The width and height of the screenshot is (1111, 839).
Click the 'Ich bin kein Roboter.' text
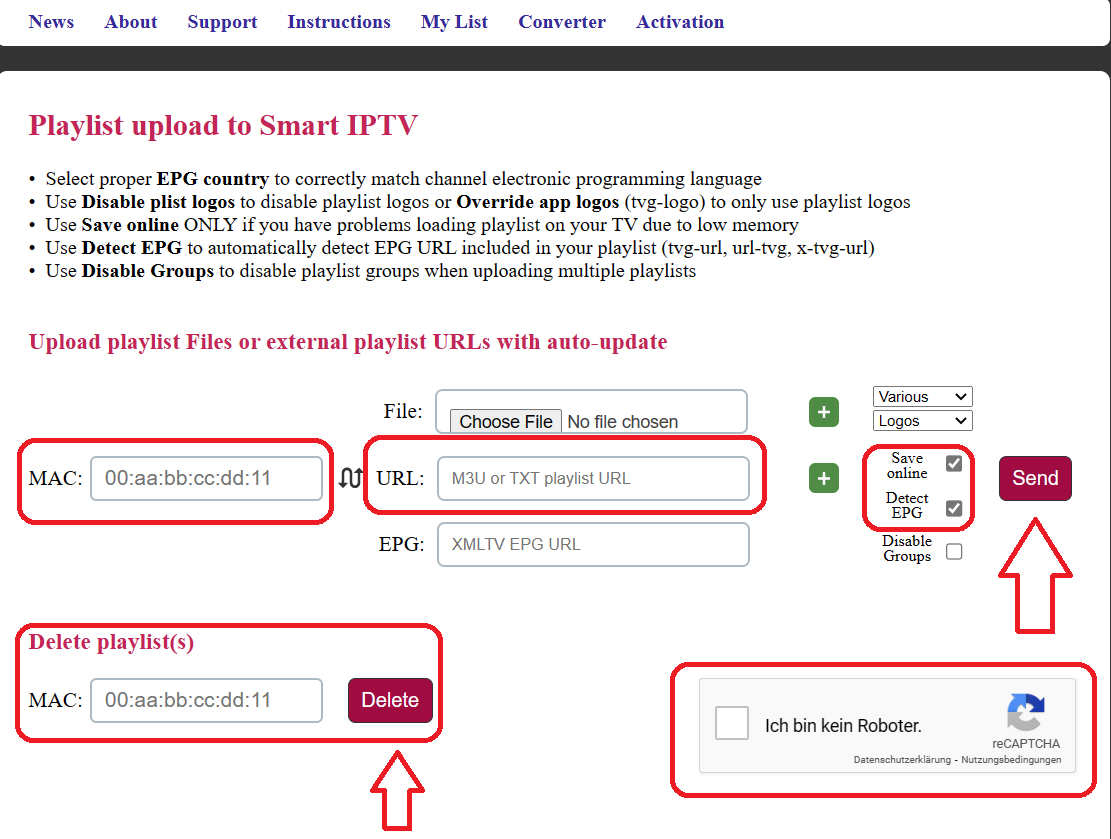(x=843, y=726)
